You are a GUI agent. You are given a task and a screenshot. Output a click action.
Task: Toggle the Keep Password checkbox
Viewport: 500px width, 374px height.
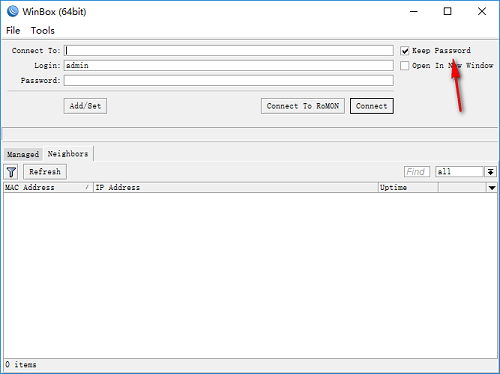click(404, 51)
